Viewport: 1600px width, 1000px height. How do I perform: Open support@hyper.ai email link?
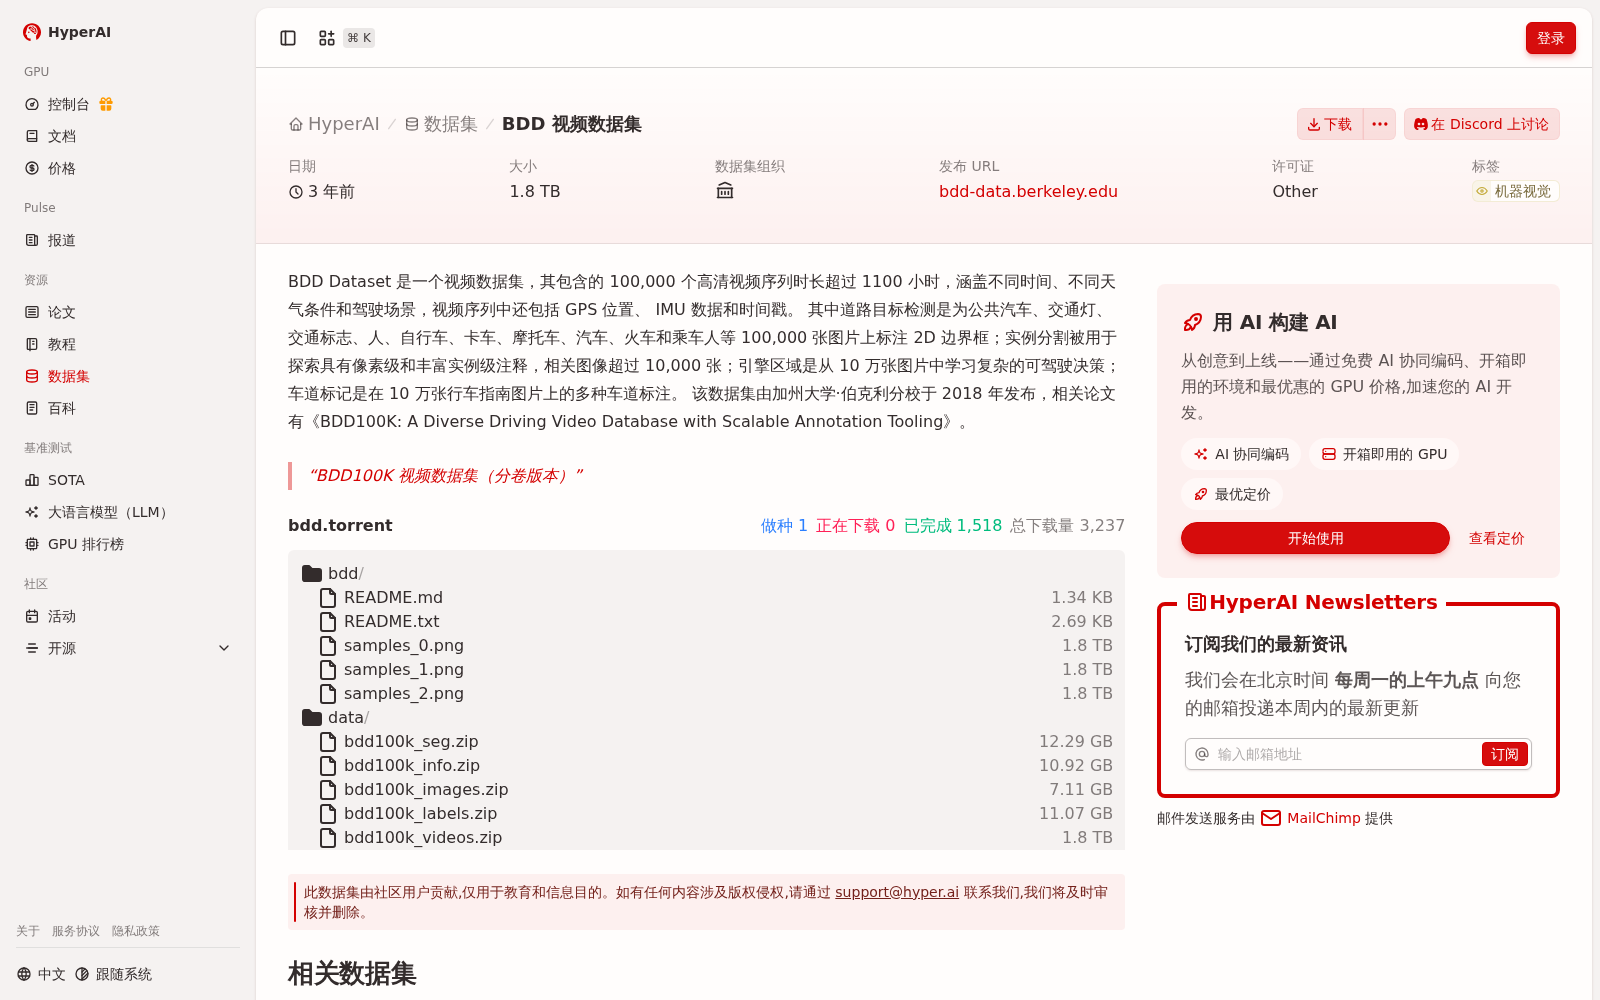coord(897,892)
